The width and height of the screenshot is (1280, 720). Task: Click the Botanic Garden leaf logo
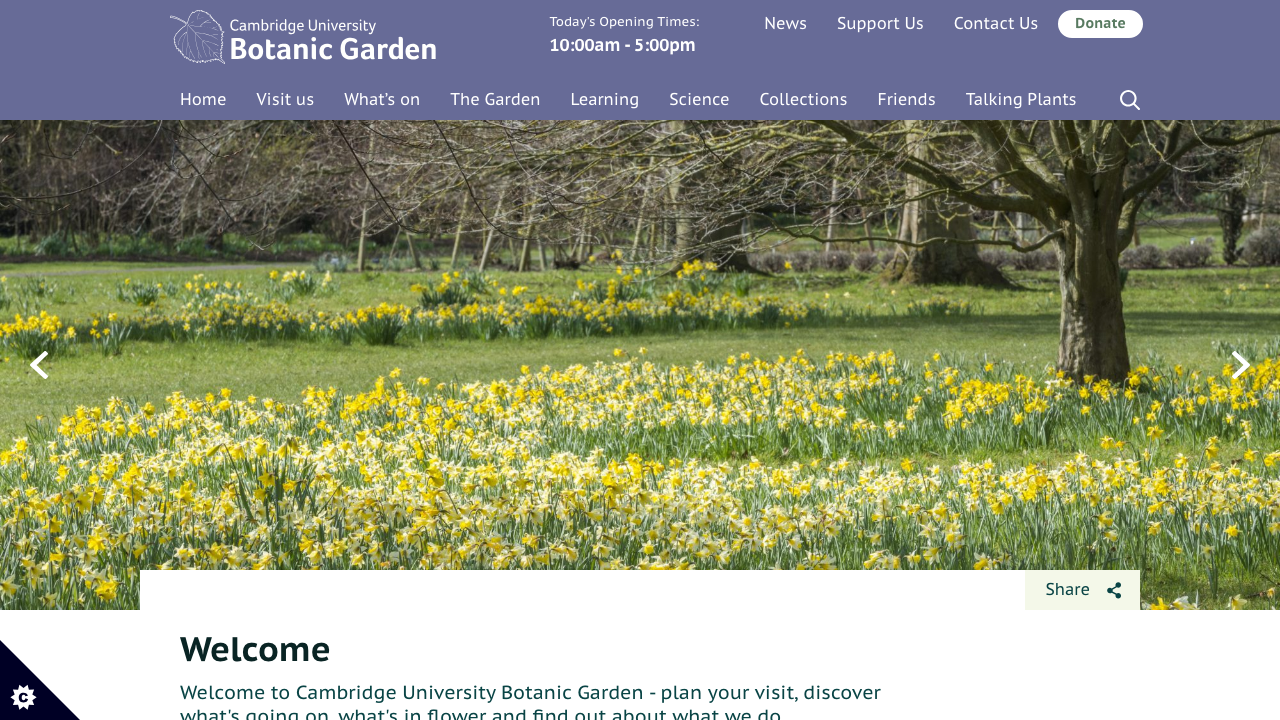coord(196,36)
